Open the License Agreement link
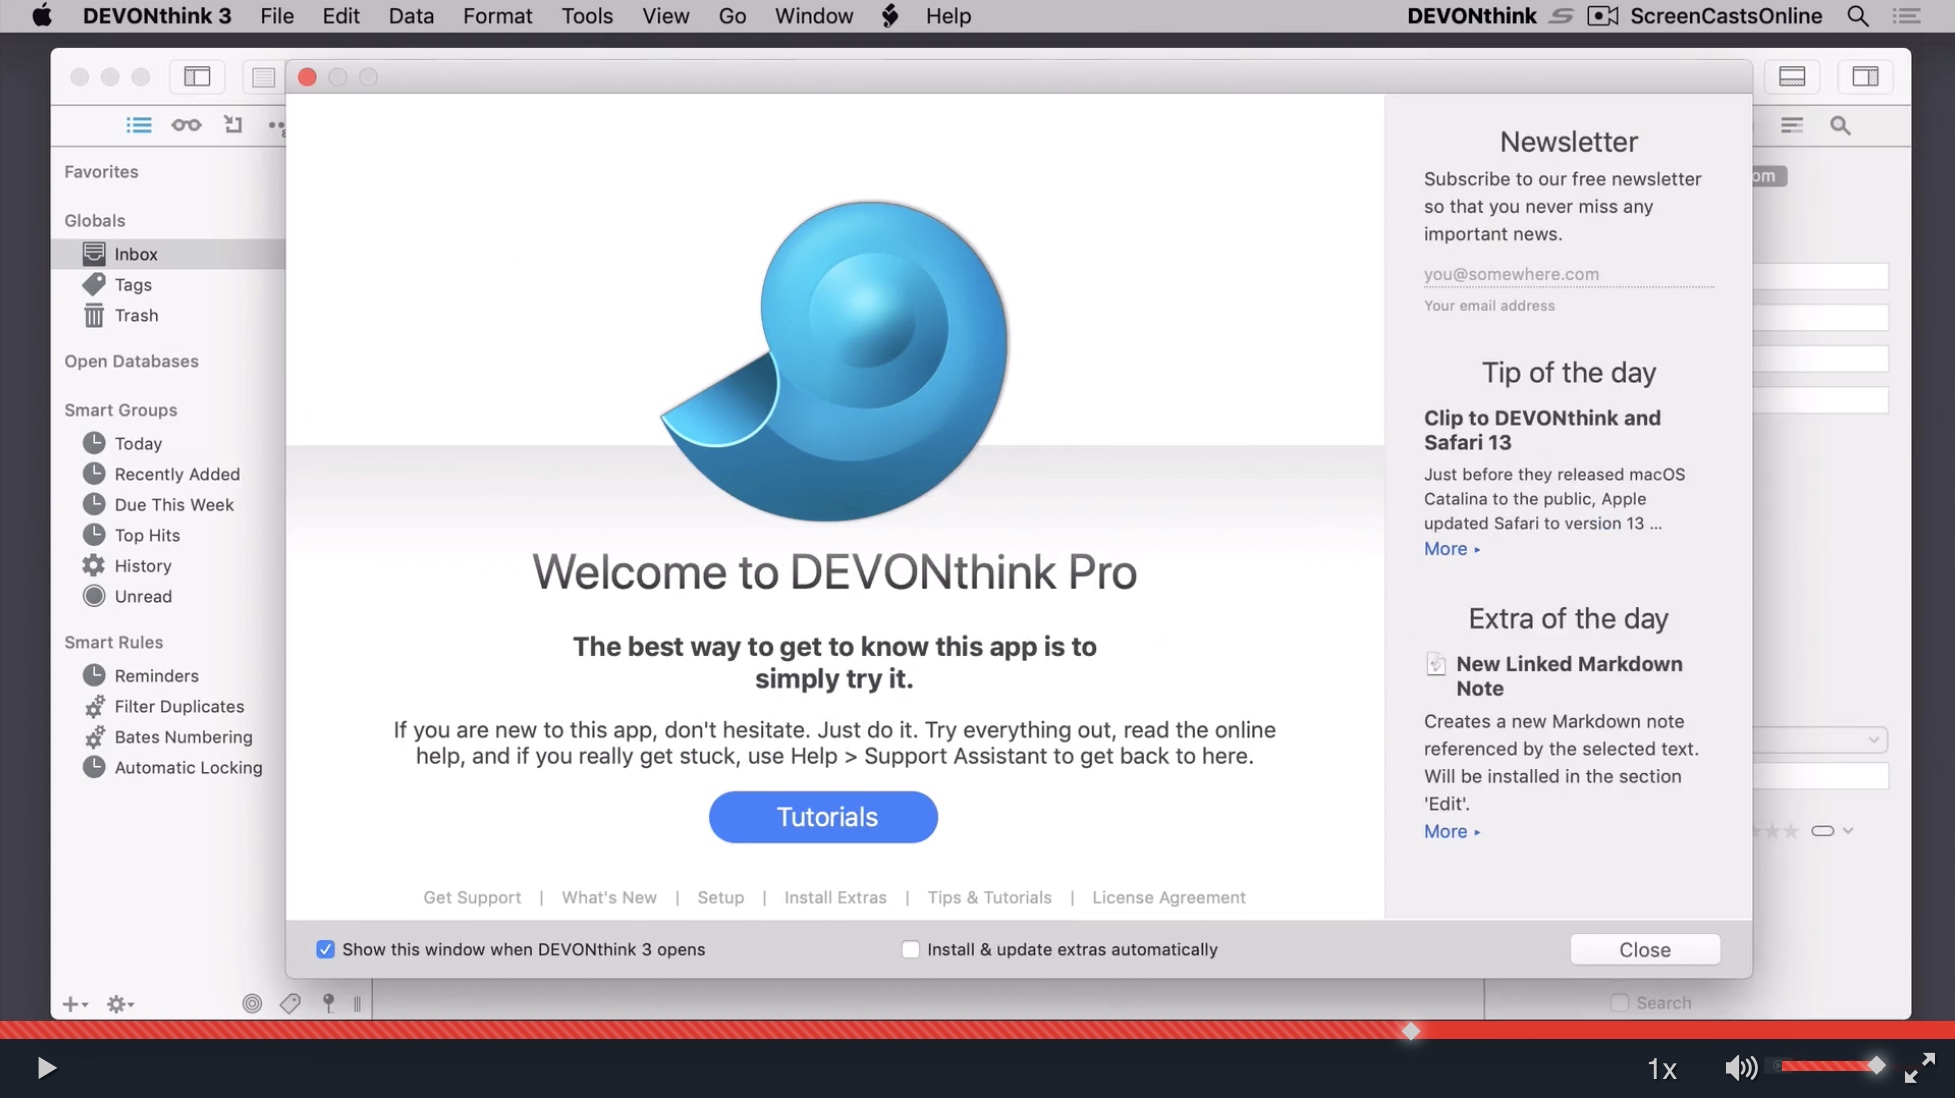Image resolution: width=1955 pixels, height=1098 pixels. click(1168, 897)
